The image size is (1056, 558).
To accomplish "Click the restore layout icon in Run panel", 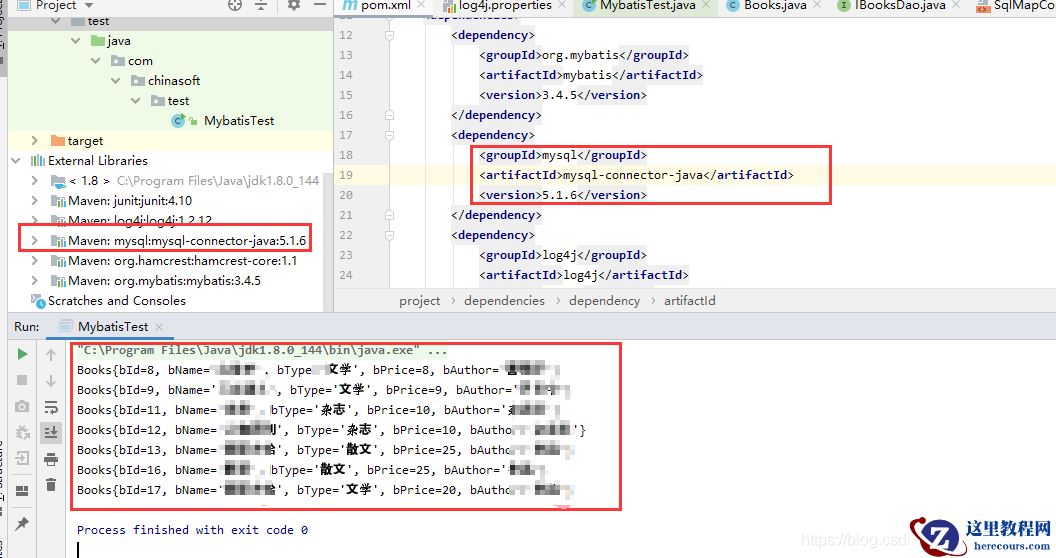I will click(x=22, y=491).
